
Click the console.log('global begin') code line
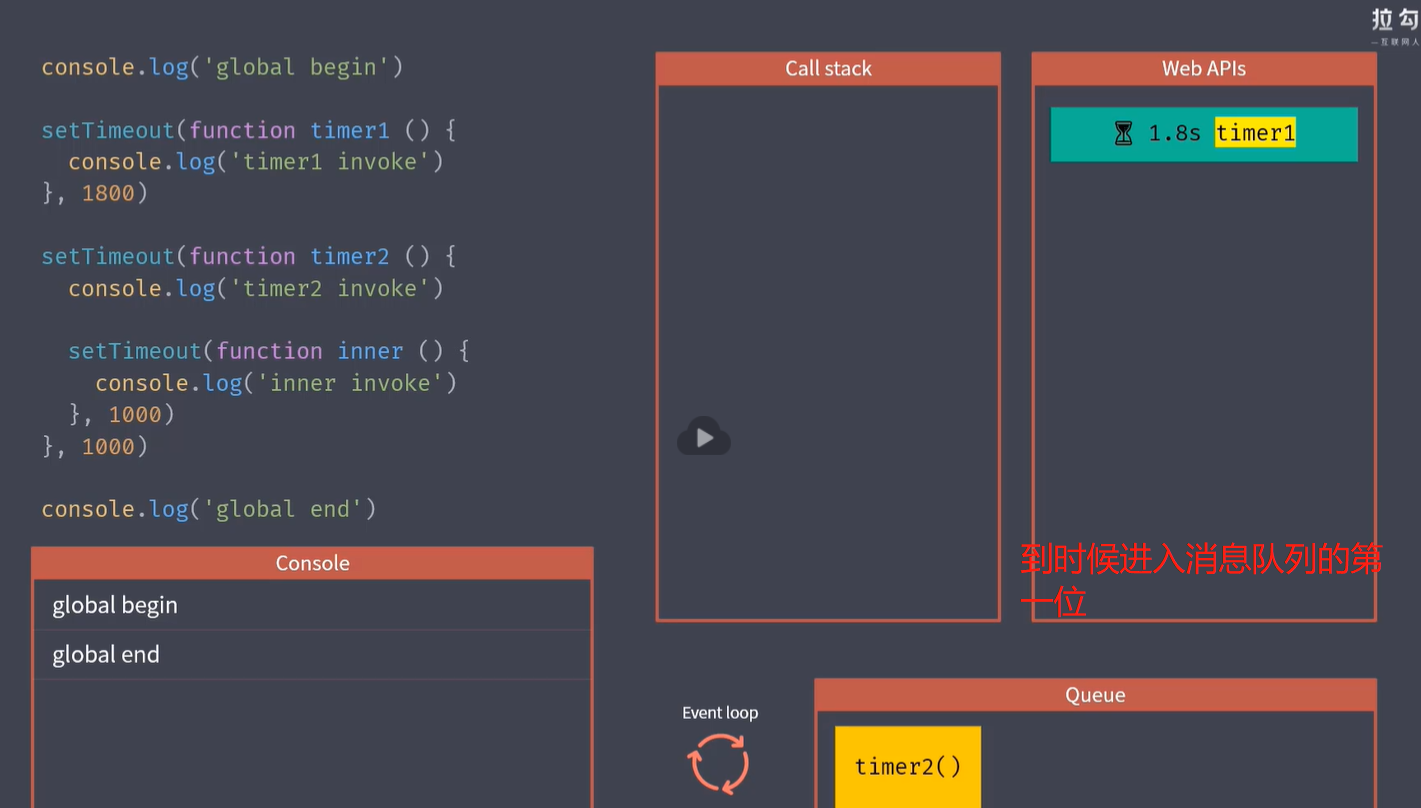pos(222,67)
